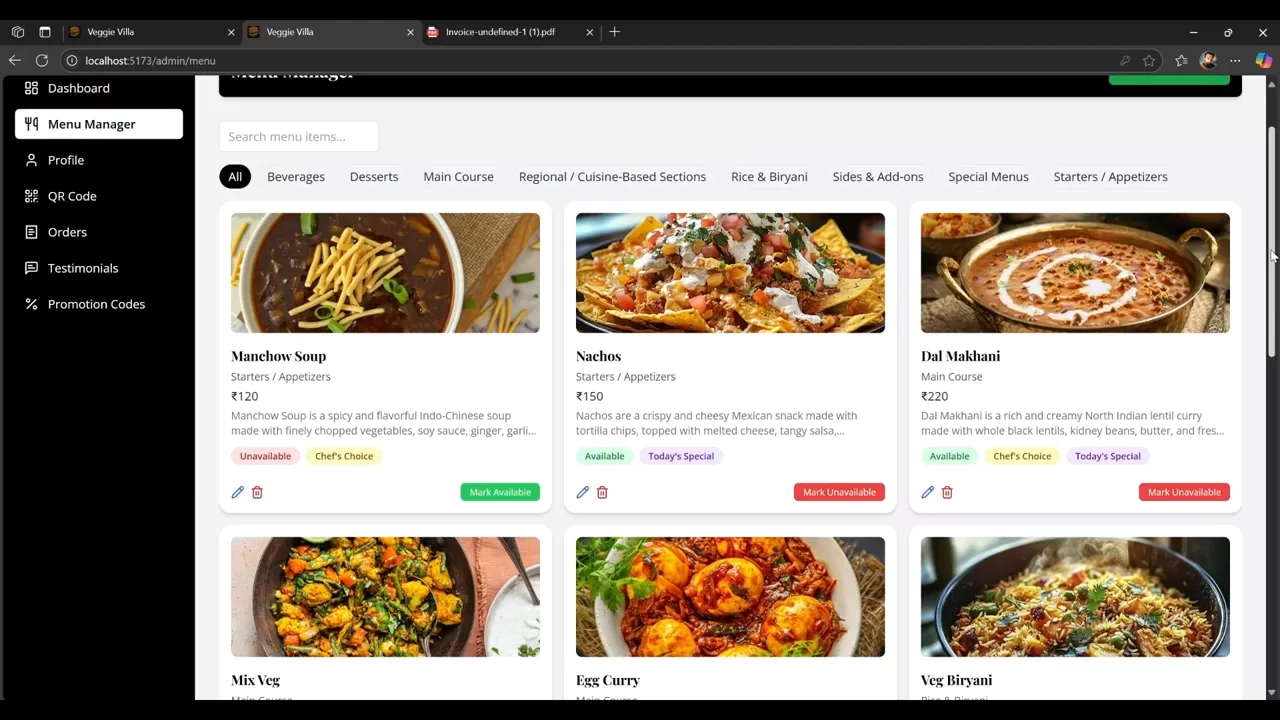Open the browser Settings and more menu
Viewport: 1280px width, 720px height.
[x=1235, y=61]
